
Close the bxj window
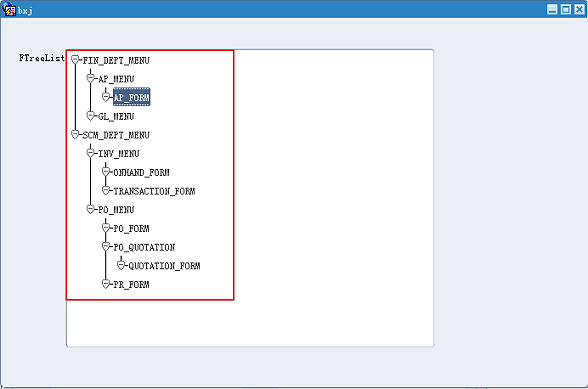click(x=579, y=9)
